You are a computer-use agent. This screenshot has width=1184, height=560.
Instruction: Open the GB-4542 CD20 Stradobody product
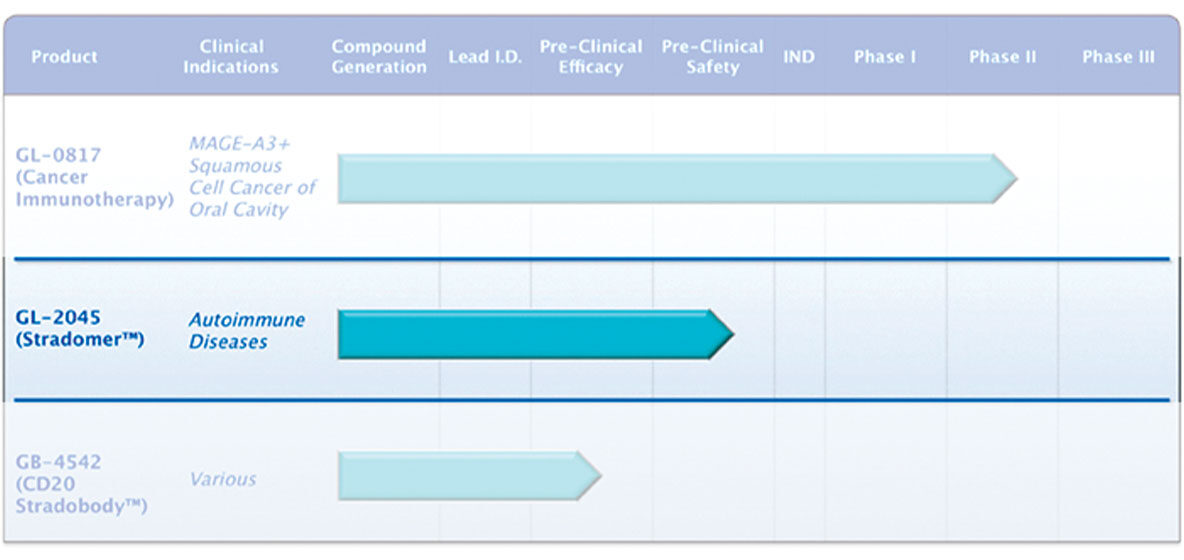pyautogui.click(x=82, y=484)
